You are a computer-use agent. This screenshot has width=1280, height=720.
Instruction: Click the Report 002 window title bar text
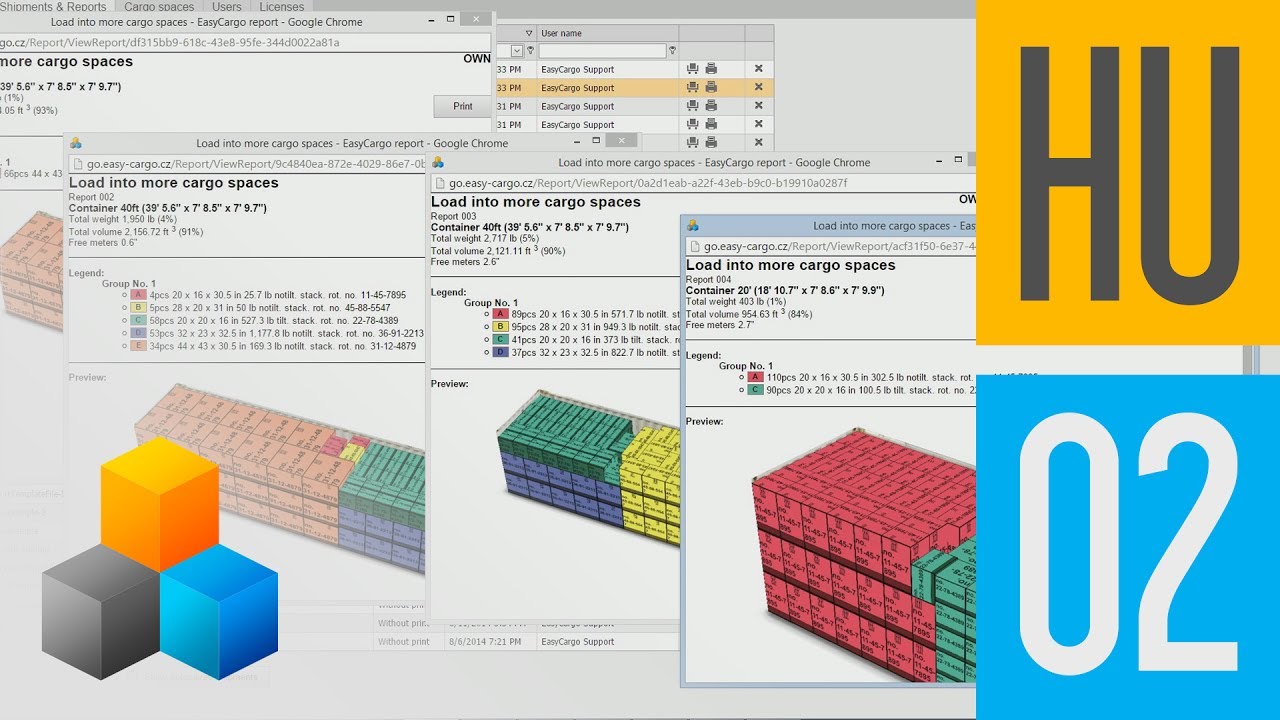[352, 143]
